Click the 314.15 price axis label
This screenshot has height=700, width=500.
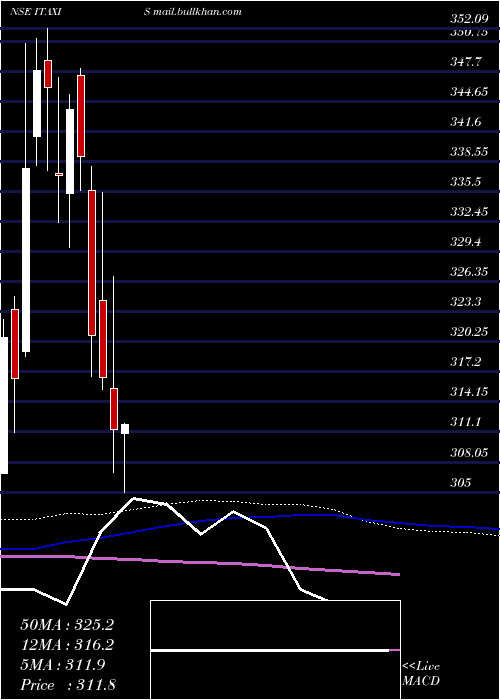click(x=468, y=392)
